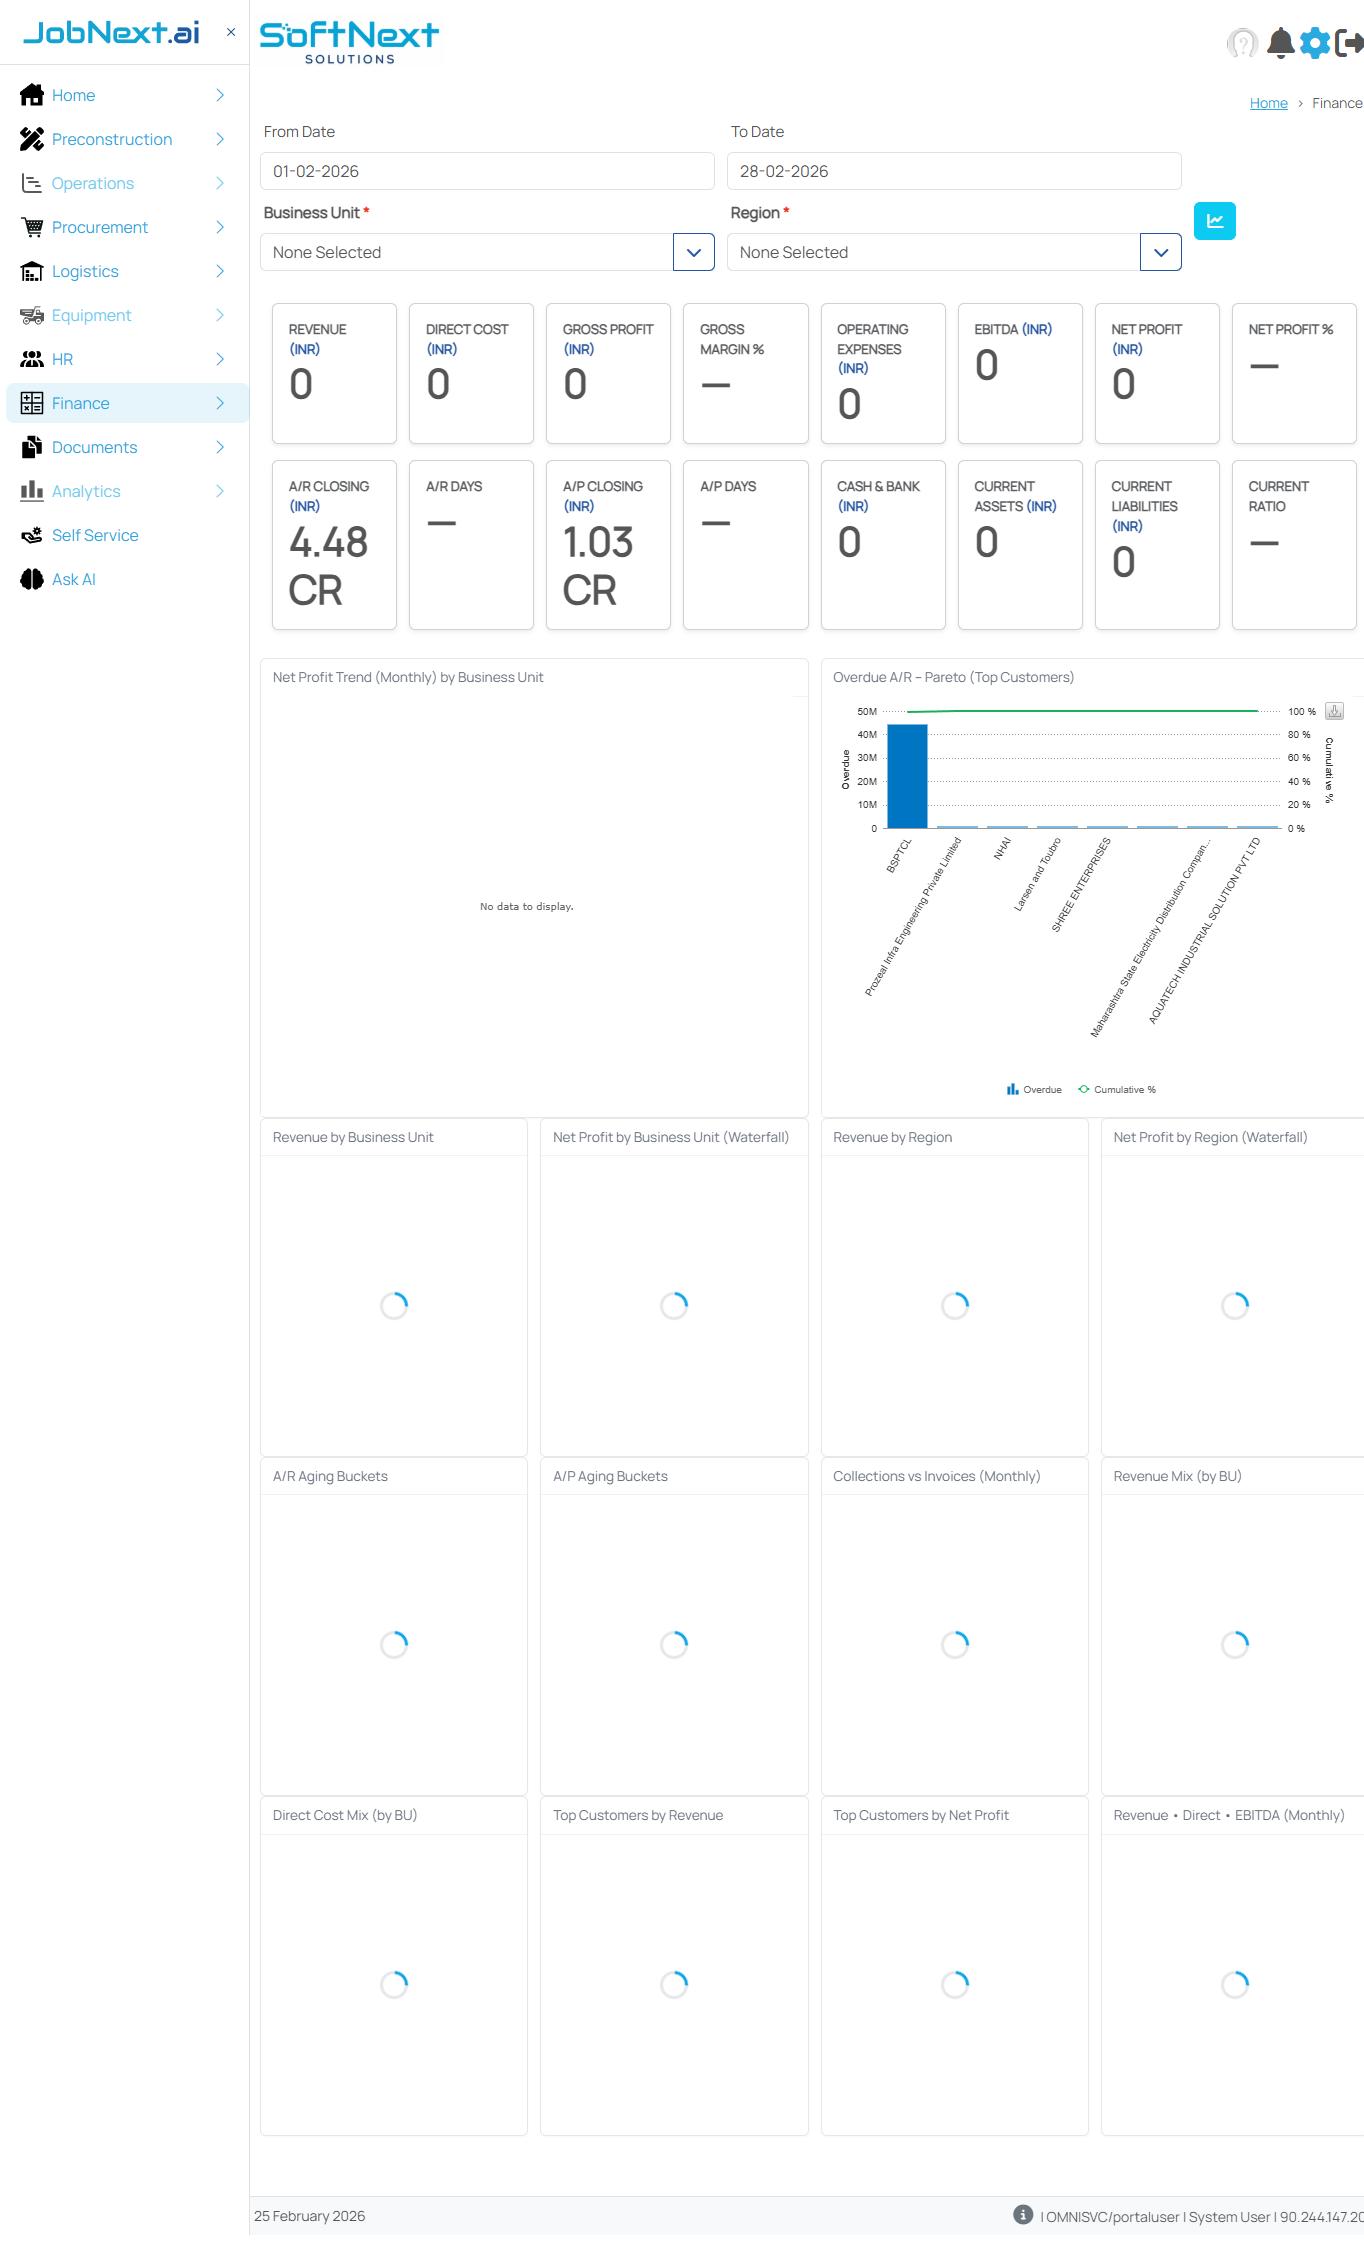Close the sidebar with the X icon
This screenshot has height=2255, width=1364.
[x=231, y=32]
